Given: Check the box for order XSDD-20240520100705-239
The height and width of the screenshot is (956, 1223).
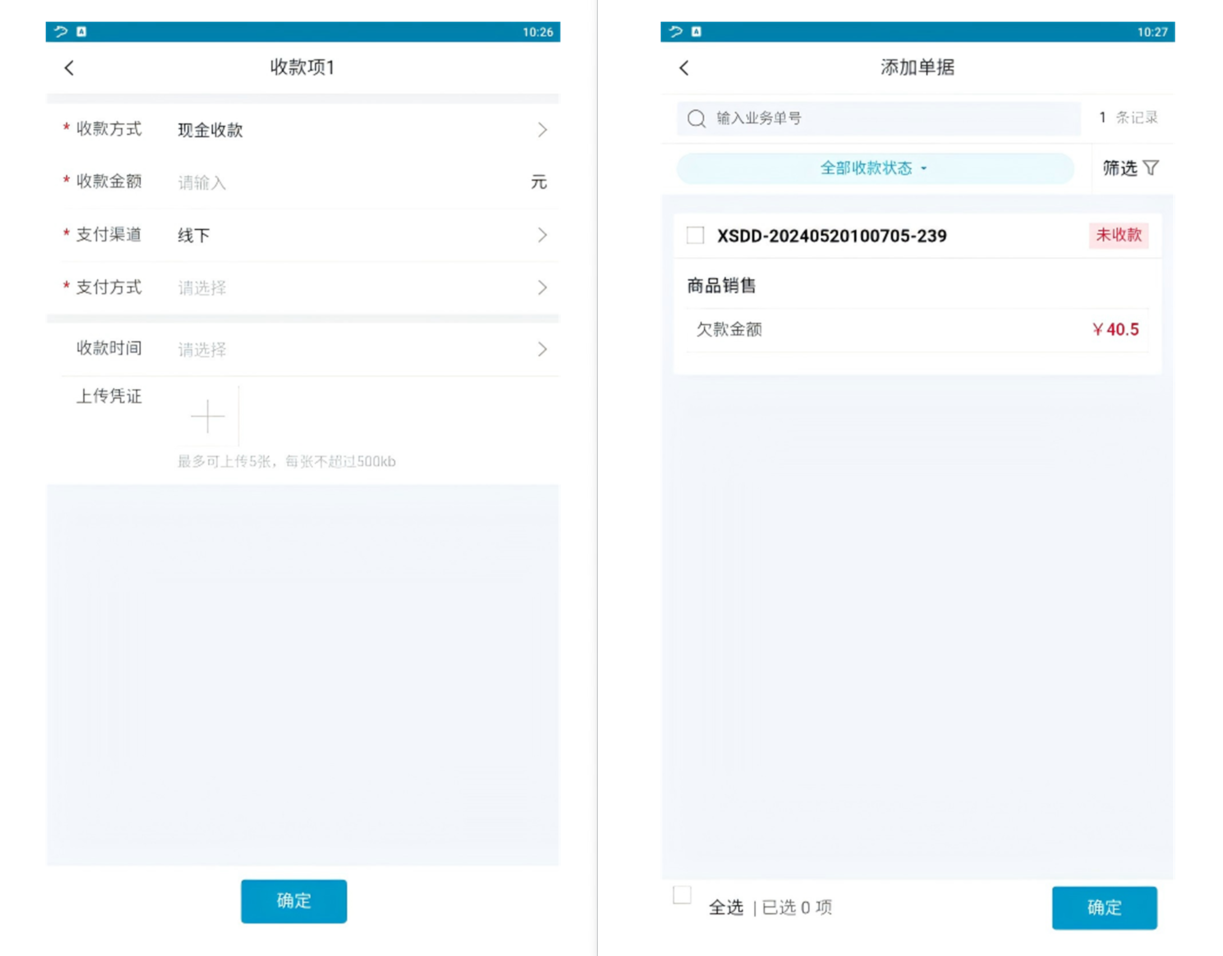Looking at the screenshot, I should pos(695,236).
